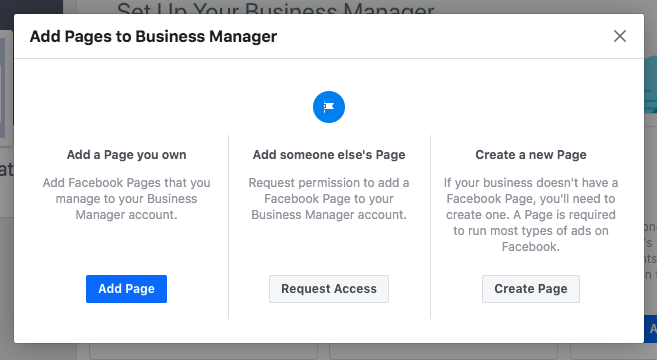This screenshot has width=657, height=360.
Task: Select the 'Add a Page you own' heading
Action: click(x=127, y=155)
